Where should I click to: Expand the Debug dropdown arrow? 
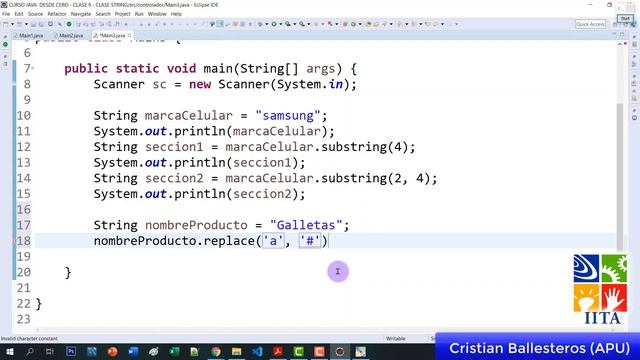coord(267,24)
